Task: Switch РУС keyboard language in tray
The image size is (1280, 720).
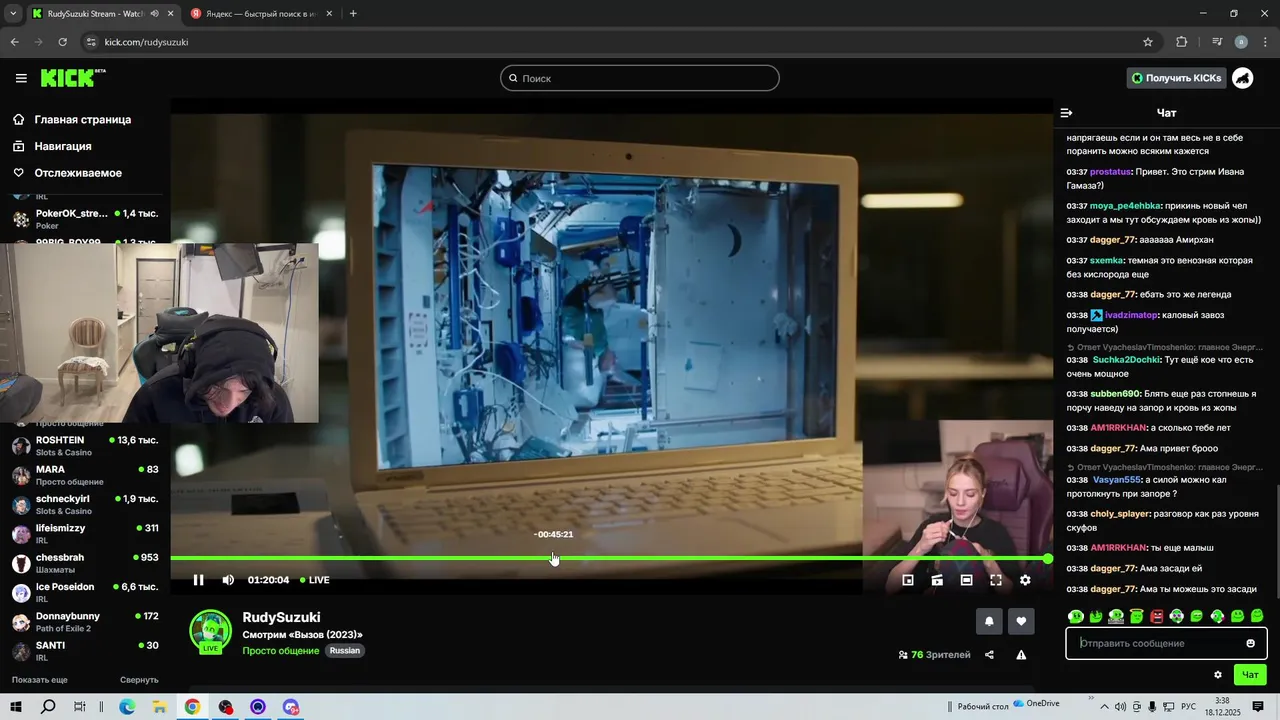Action: click(x=1189, y=707)
